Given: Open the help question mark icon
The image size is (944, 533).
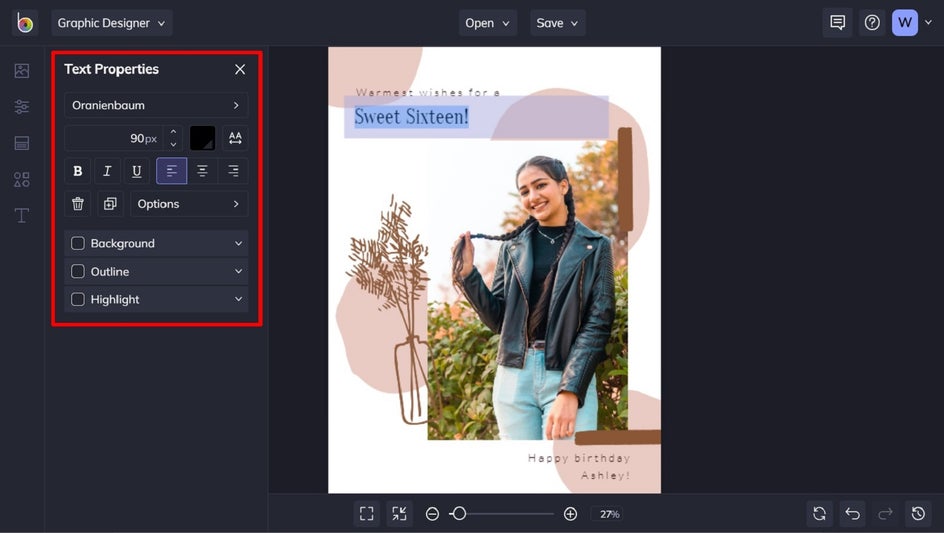Looking at the screenshot, I should [872, 23].
